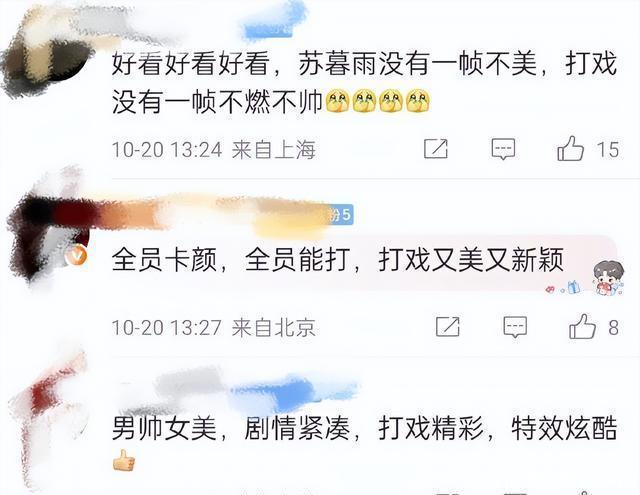Like the comment posted from 上海
Image resolution: width=640 pixels, height=495 pixels.
tap(571, 149)
